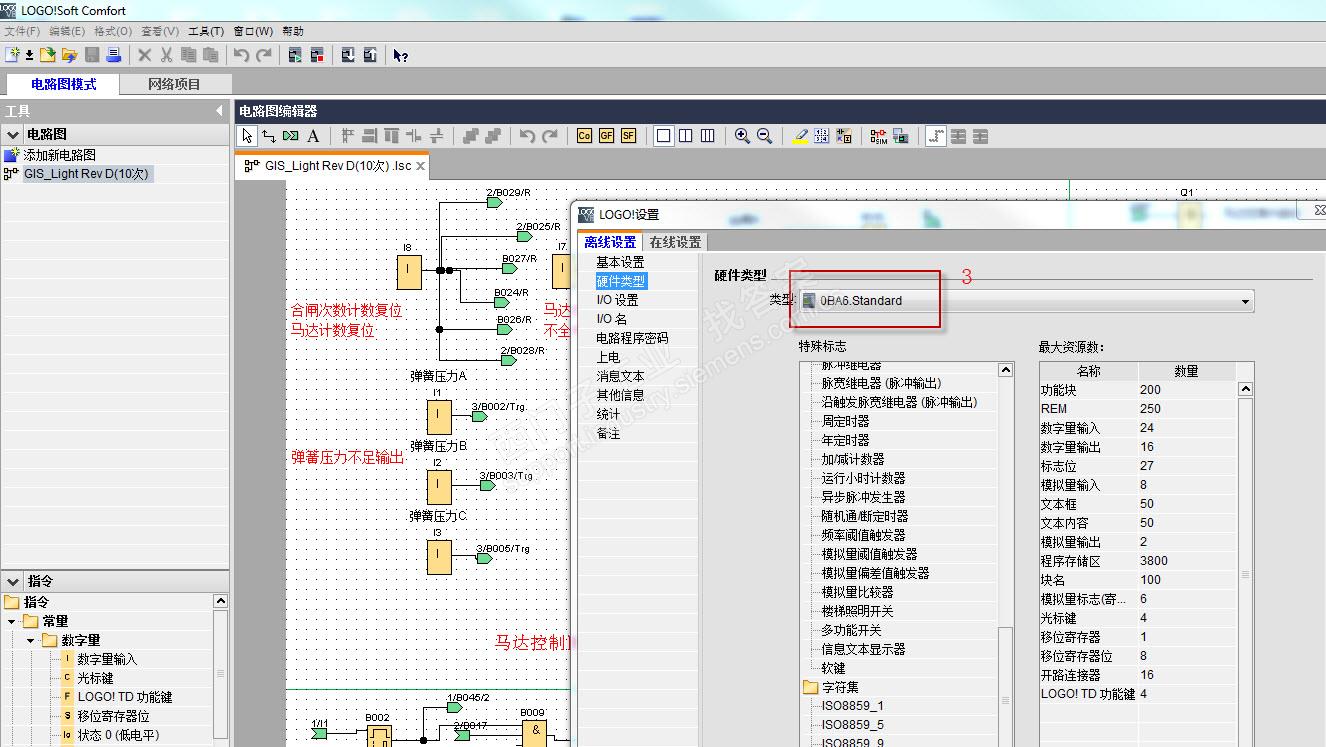1326x747 pixels.
Task: Start LOGO! with the green play icon
Action: point(295,55)
